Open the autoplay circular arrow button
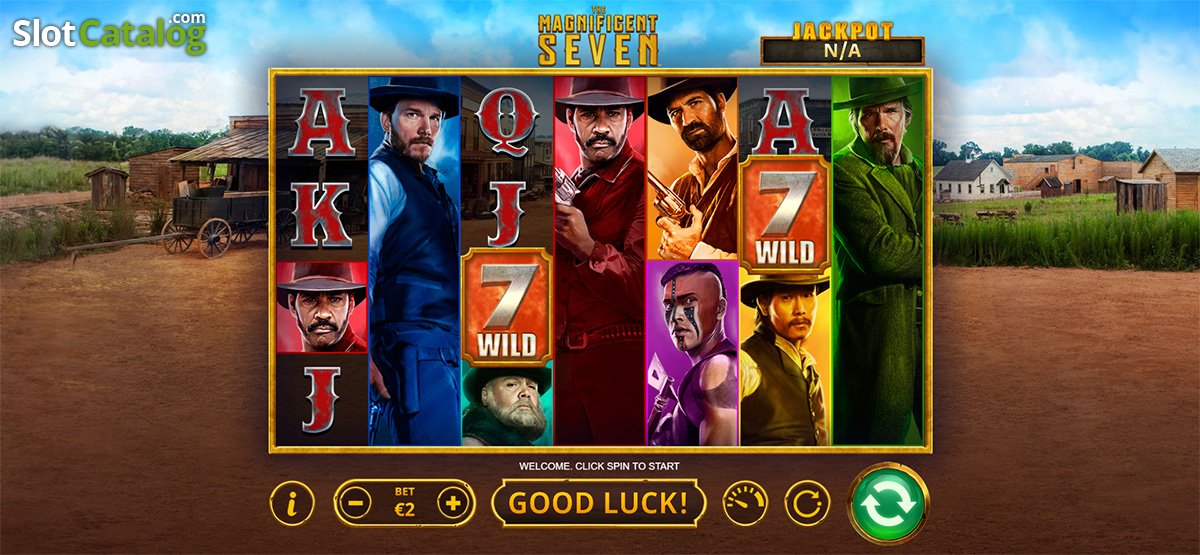The width and height of the screenshot is (1200, 555). click(806, 503)
